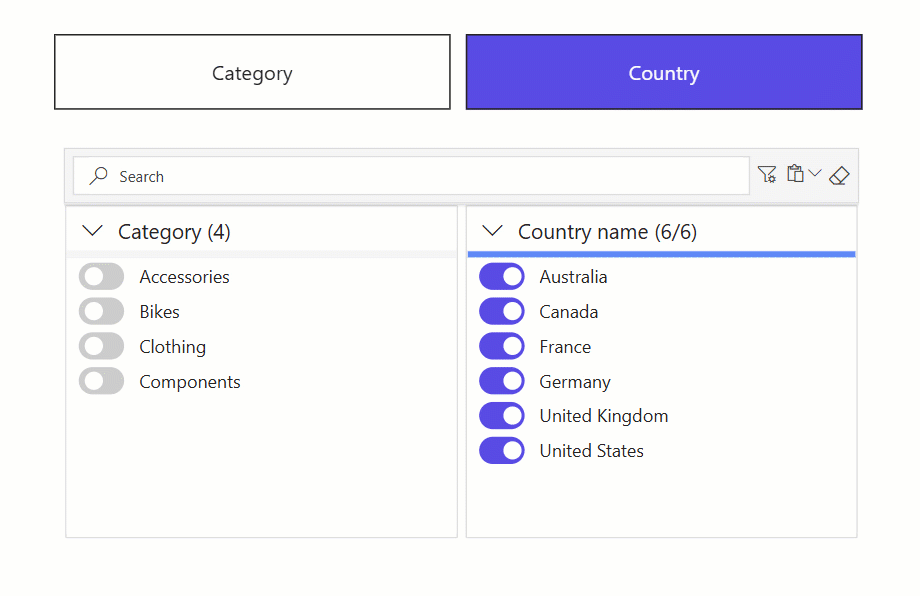
Task: Collapse the Country name (6/6) chevron
Action: [492, 232]
